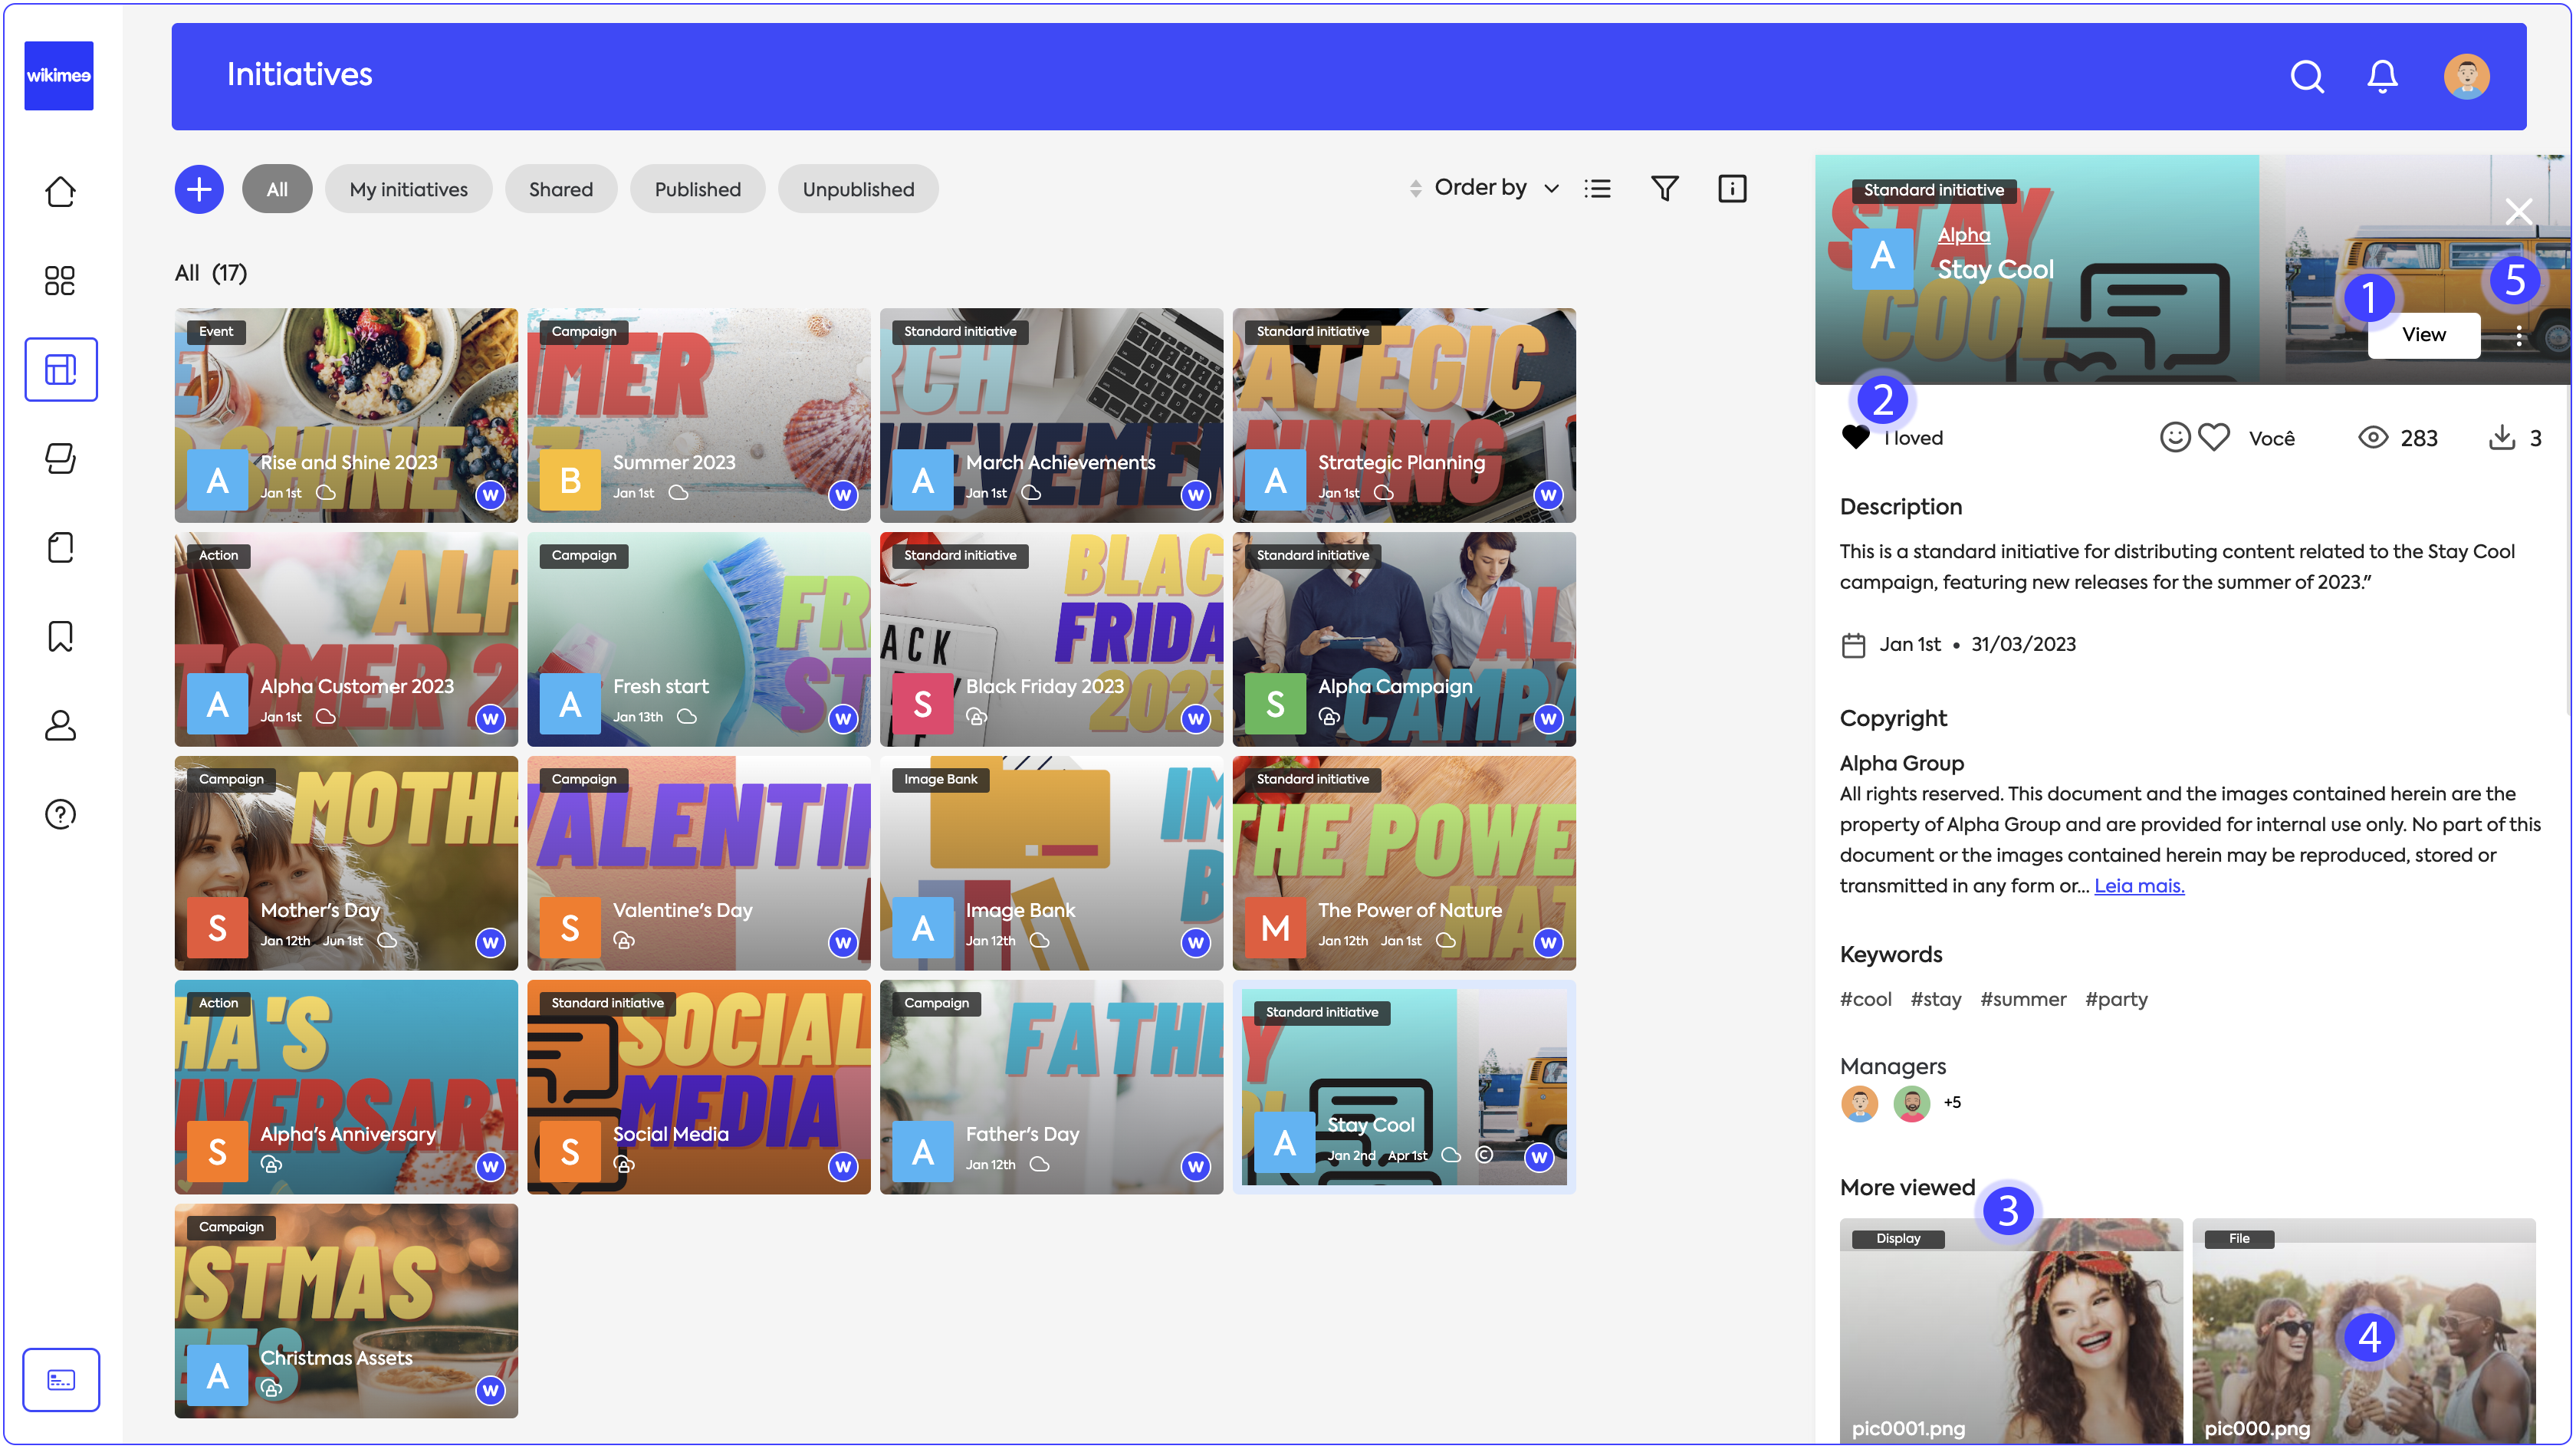Viewport: 2576px width, 1449px height.
Task: Click the home icon in sidebar
Action: pyautogui.click(x=60, y=191)
